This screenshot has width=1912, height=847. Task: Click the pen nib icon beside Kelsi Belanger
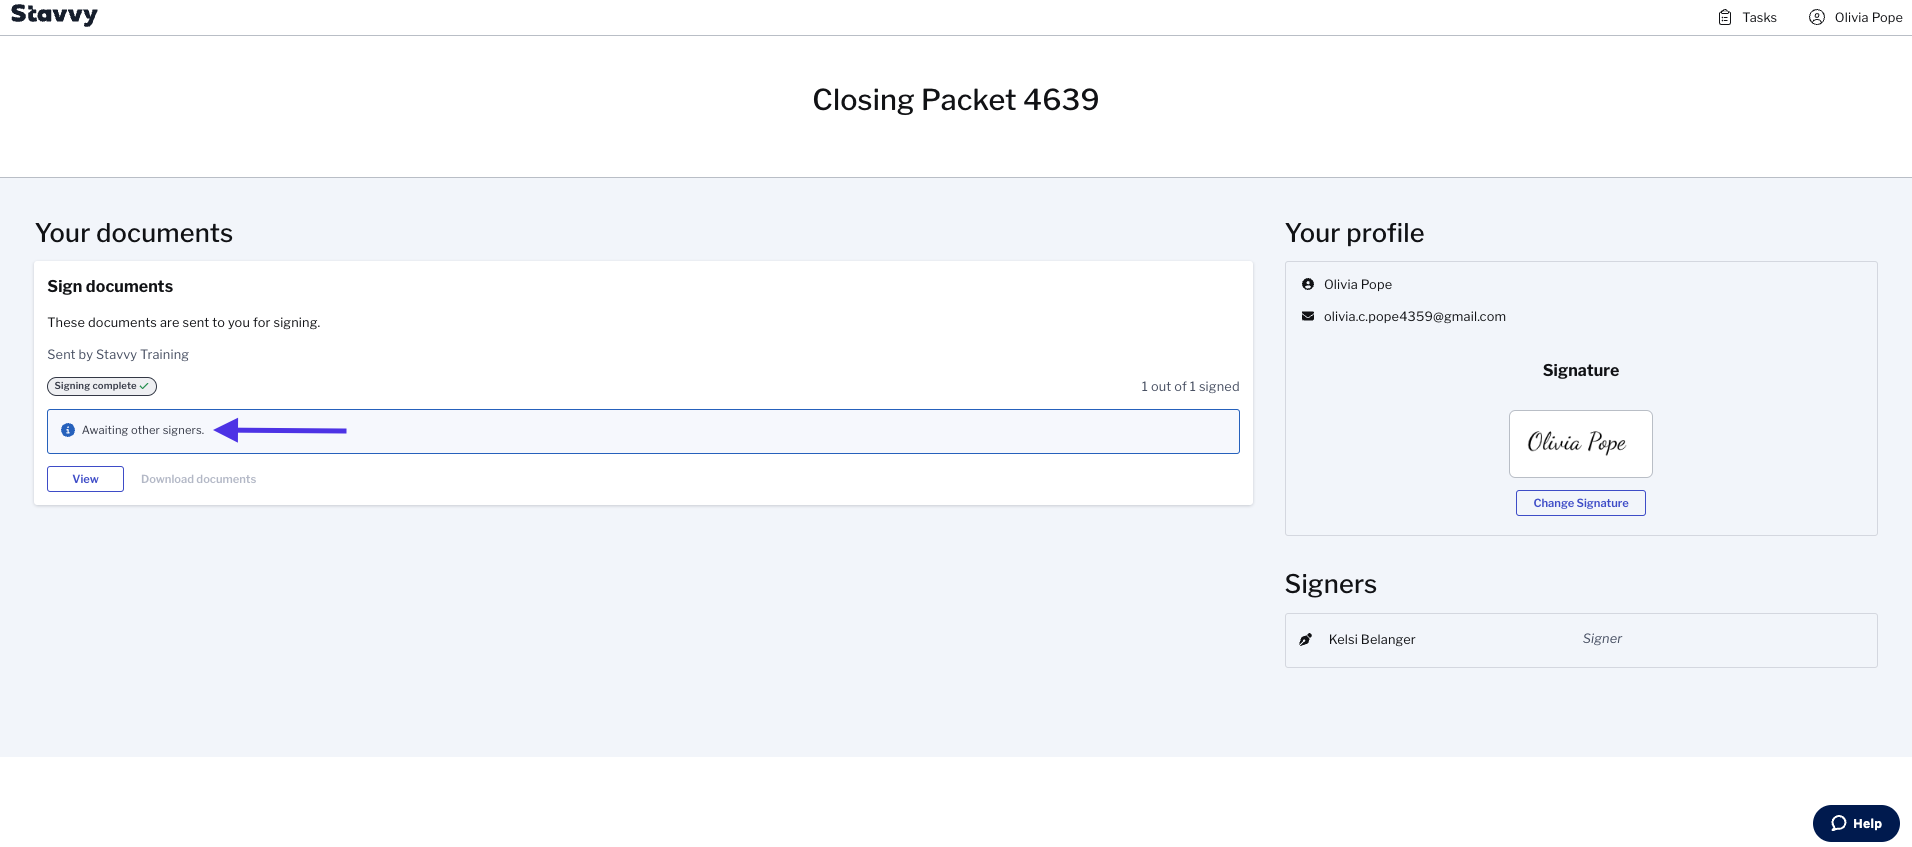point(1306,639)
